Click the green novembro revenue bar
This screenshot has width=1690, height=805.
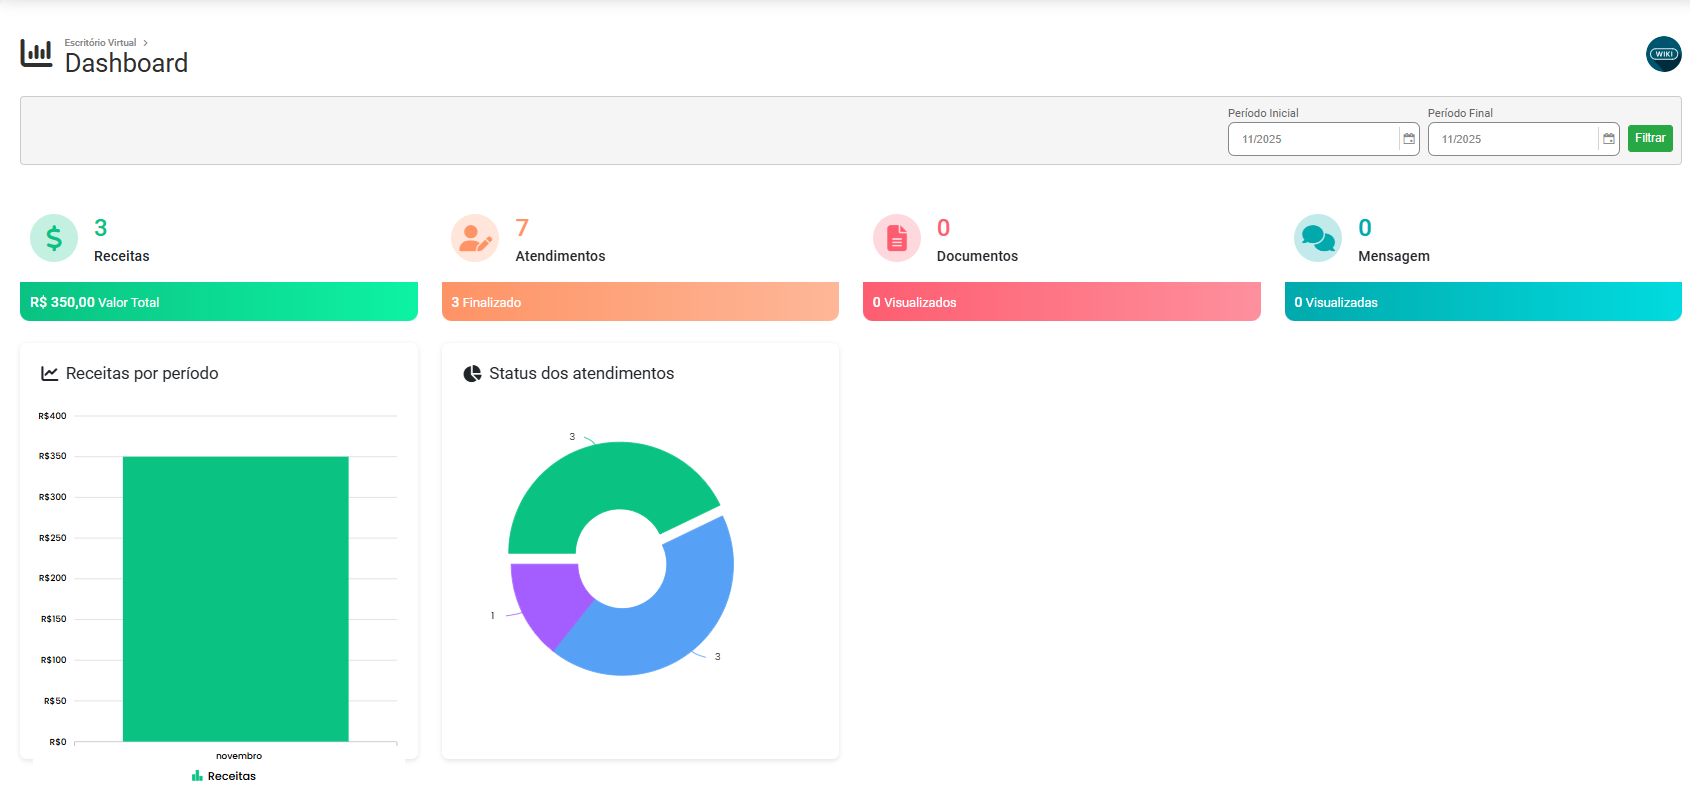point(236,598)
